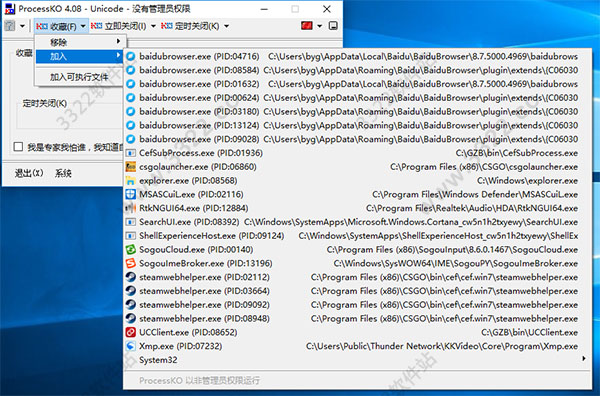Click baidubrowser.exe PID:03180 icon
The height and width of the screenshot is (396, 600).
pos(131,111)
